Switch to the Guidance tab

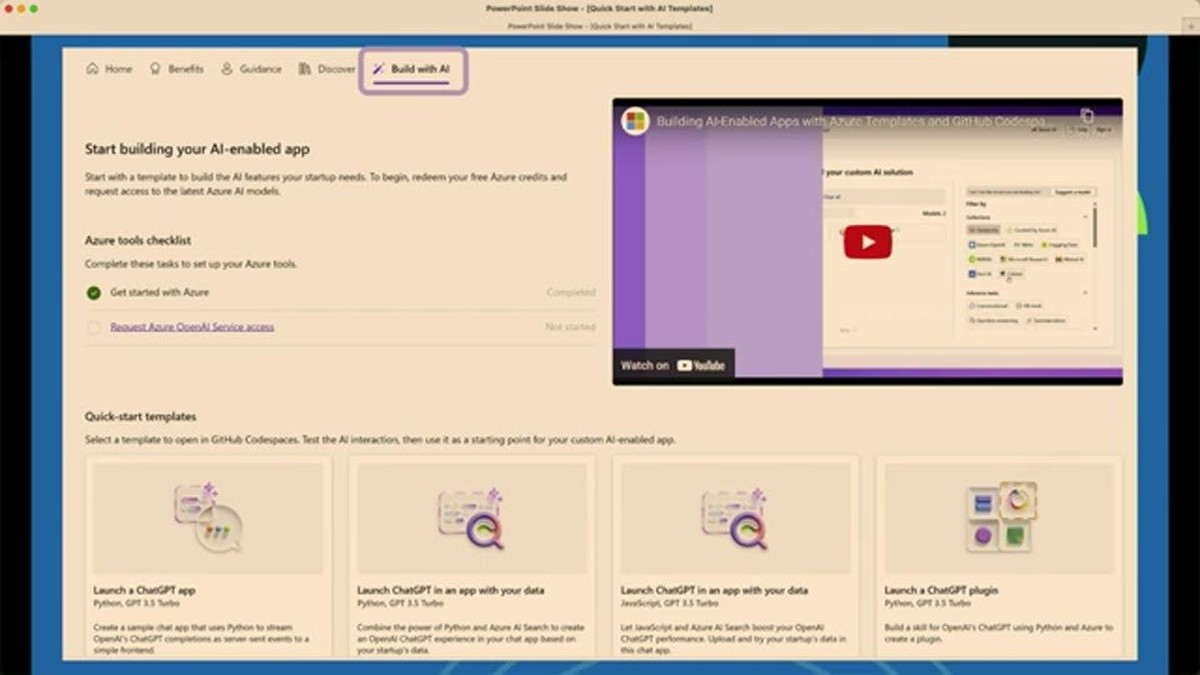[x=251, y=69]
